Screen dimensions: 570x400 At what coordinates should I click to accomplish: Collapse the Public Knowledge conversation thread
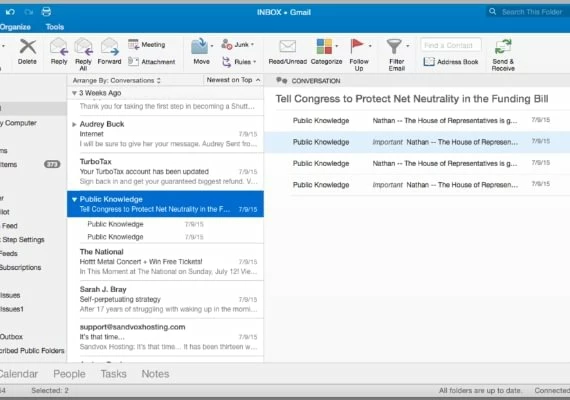74,199
